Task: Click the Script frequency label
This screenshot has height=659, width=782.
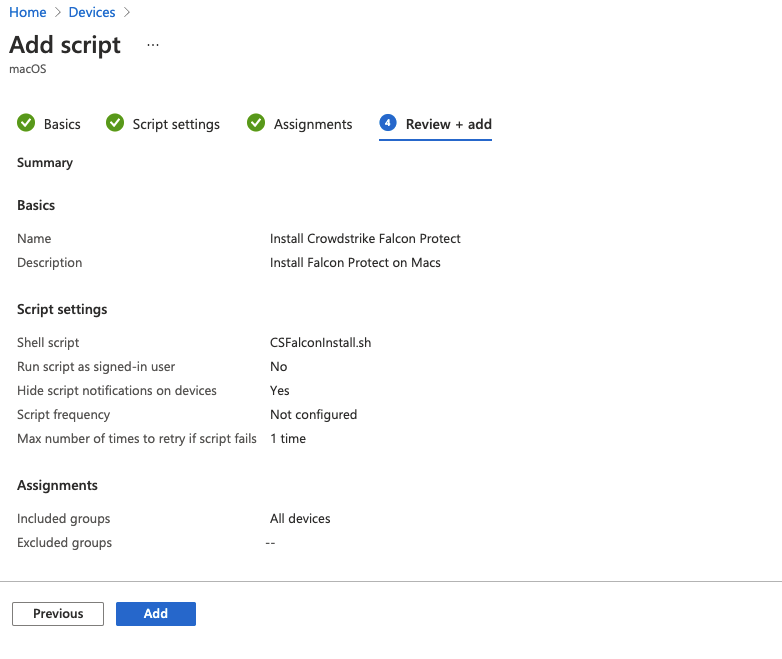Action: [x=63, y=415]
